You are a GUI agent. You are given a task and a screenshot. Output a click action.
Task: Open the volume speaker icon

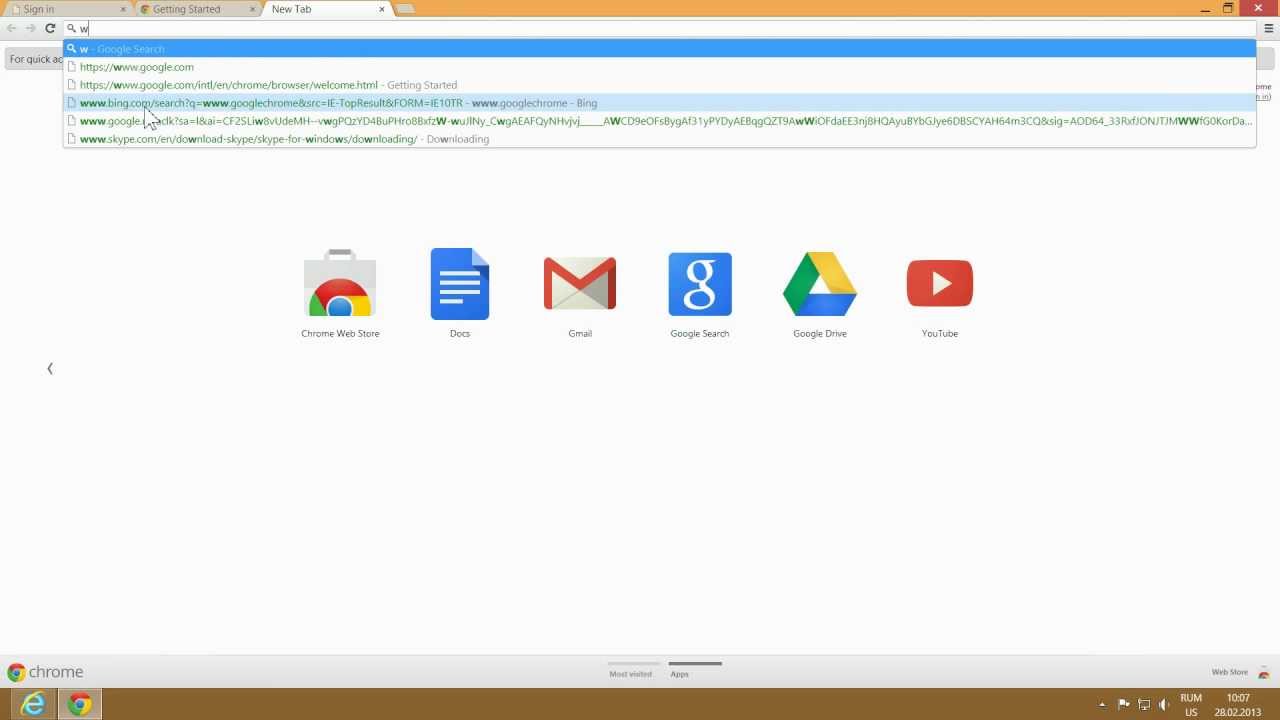1164,705
